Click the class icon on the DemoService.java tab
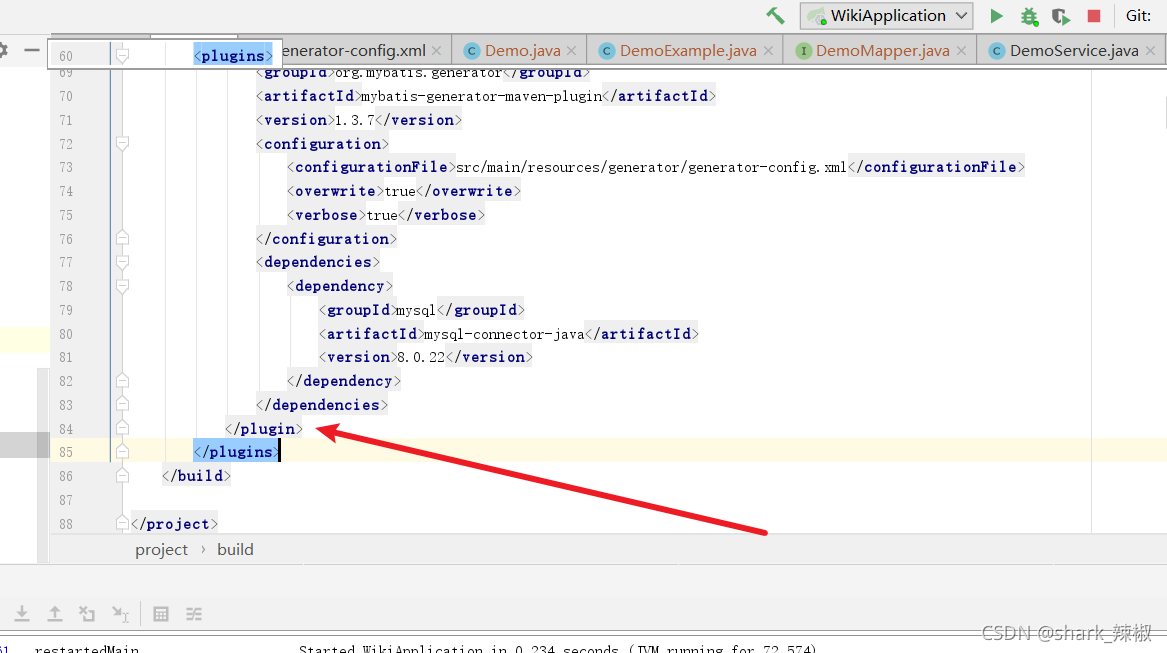Image resolution: width=1167 pixels, height=653 pixels. [997, 51]
